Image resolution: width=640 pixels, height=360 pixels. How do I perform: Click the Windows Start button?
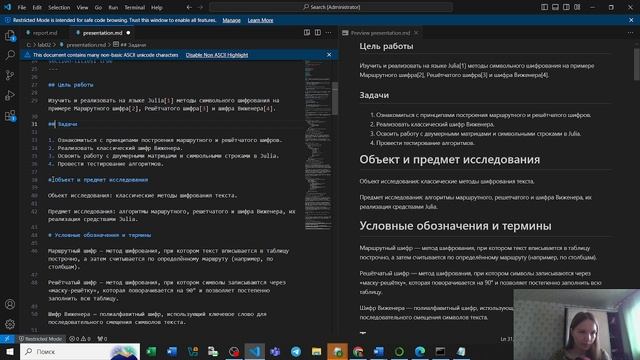tap(10, 351)
